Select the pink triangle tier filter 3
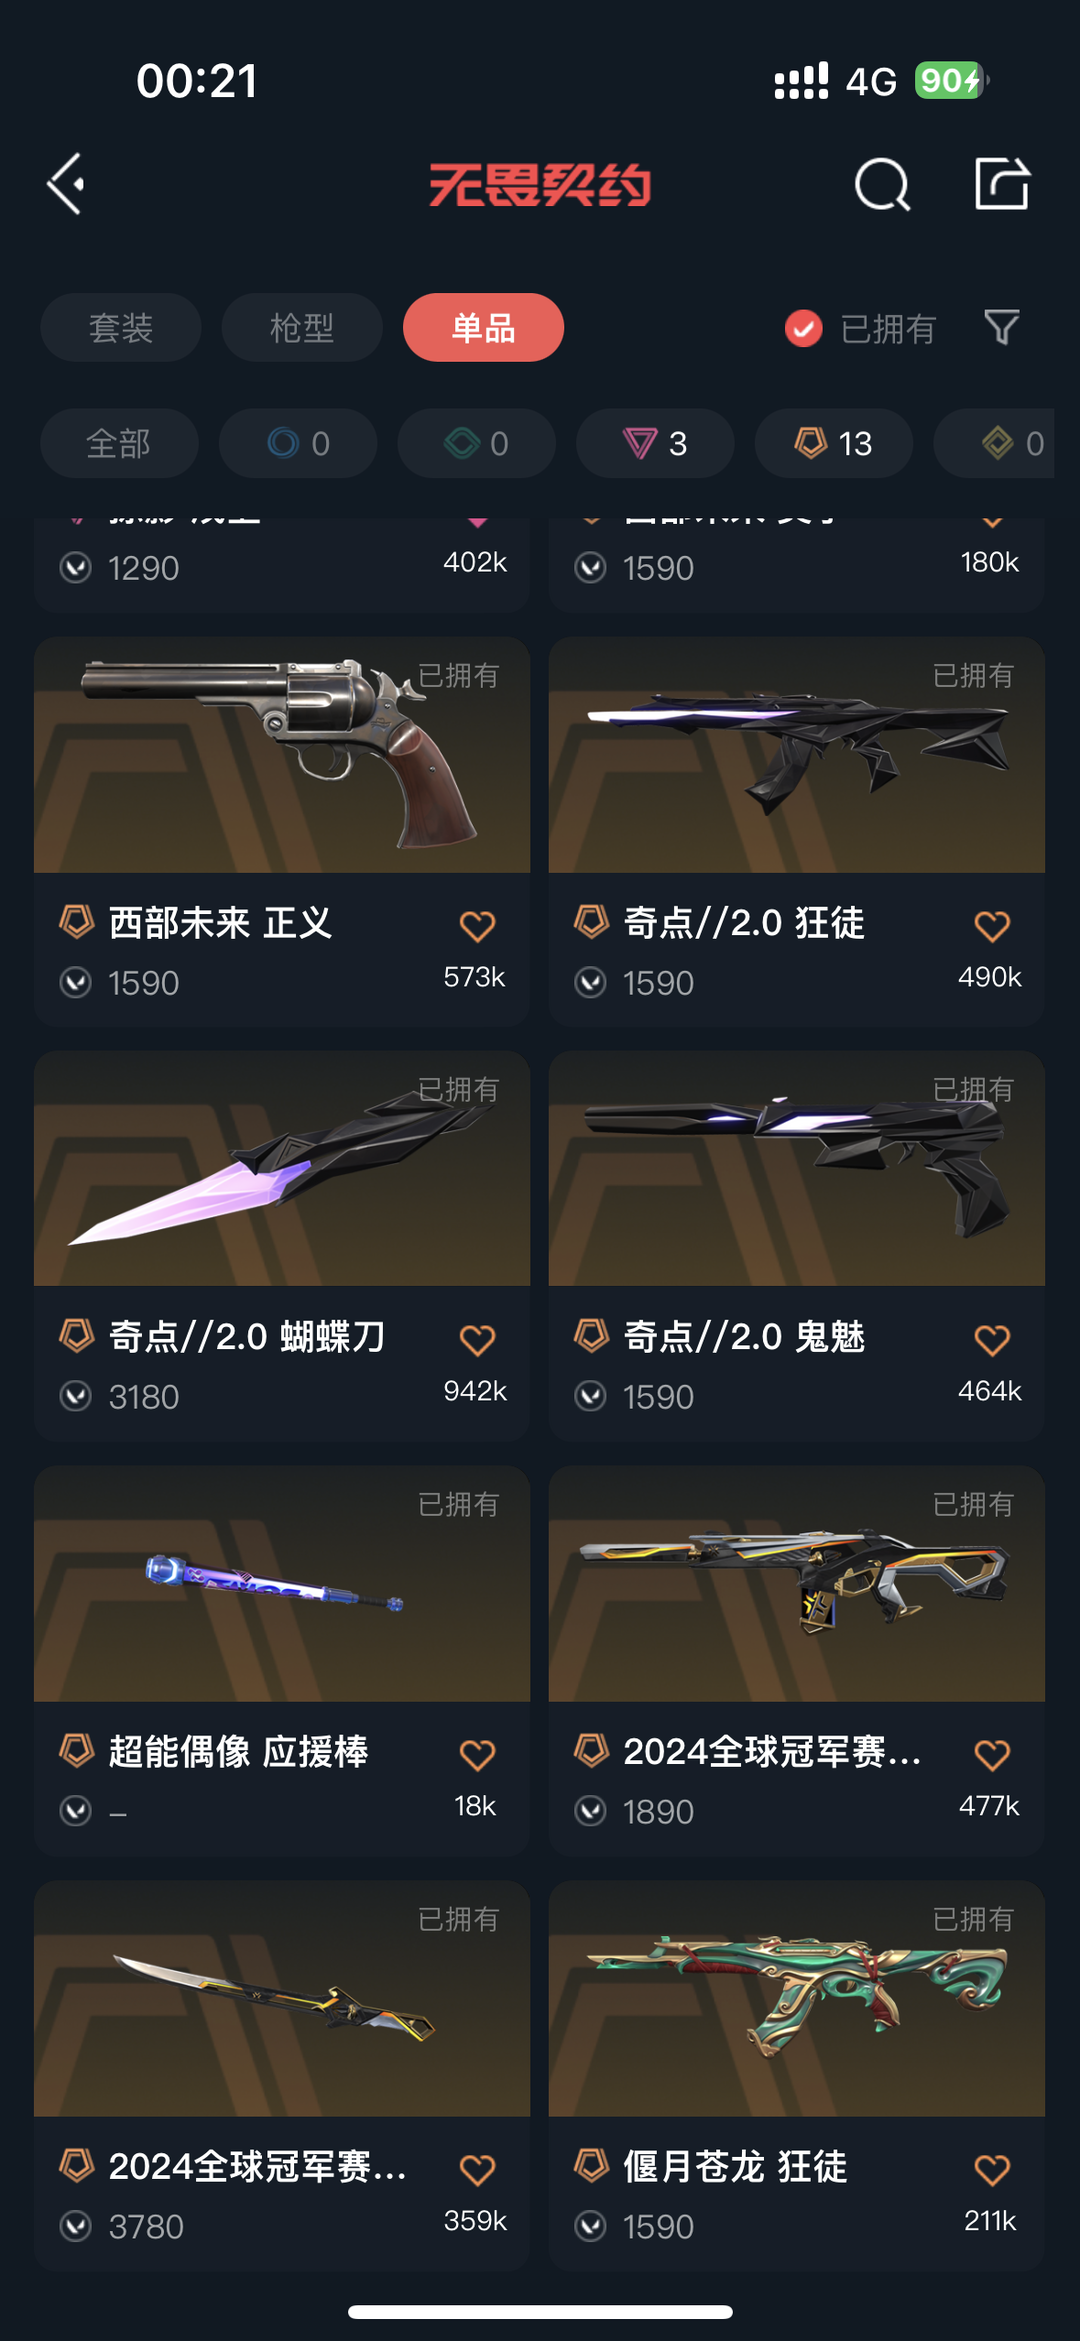 [655, 443]
